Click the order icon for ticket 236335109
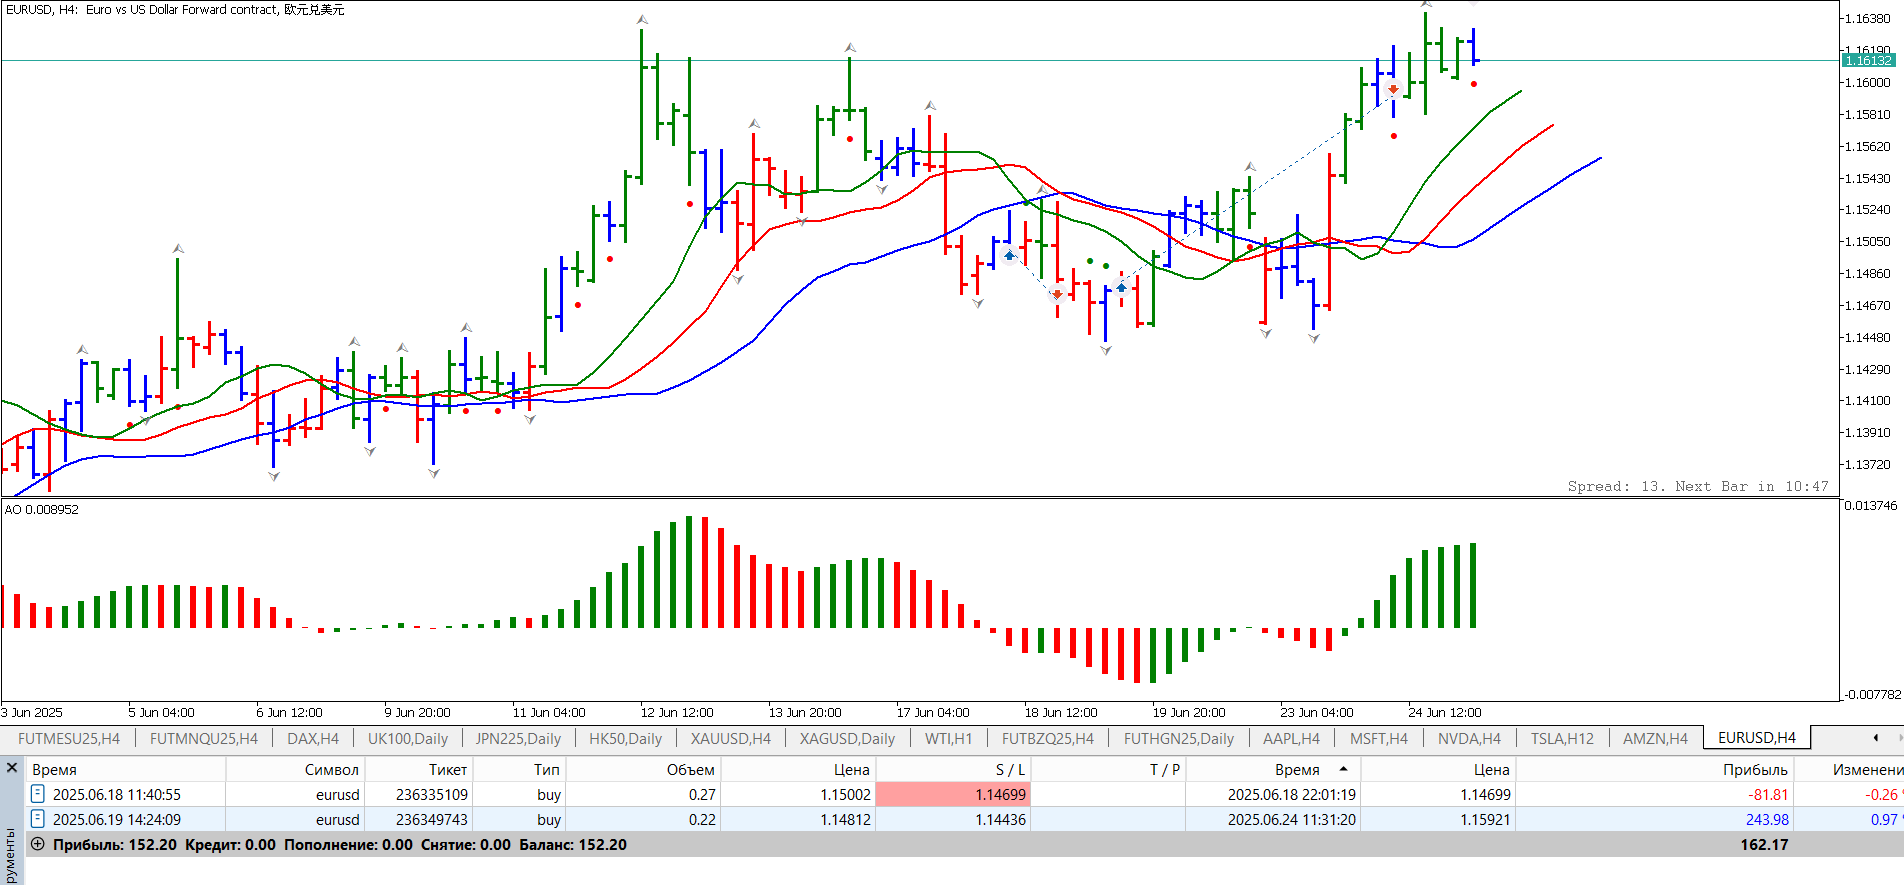The width and height of the screenshot is (1904, 885). pos(38,794)
